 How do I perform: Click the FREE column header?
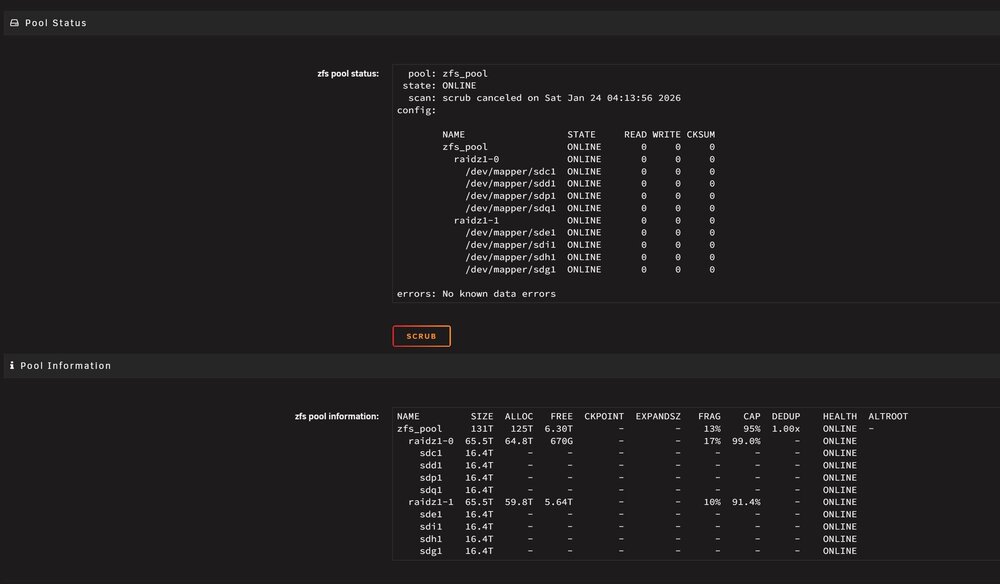561,416
